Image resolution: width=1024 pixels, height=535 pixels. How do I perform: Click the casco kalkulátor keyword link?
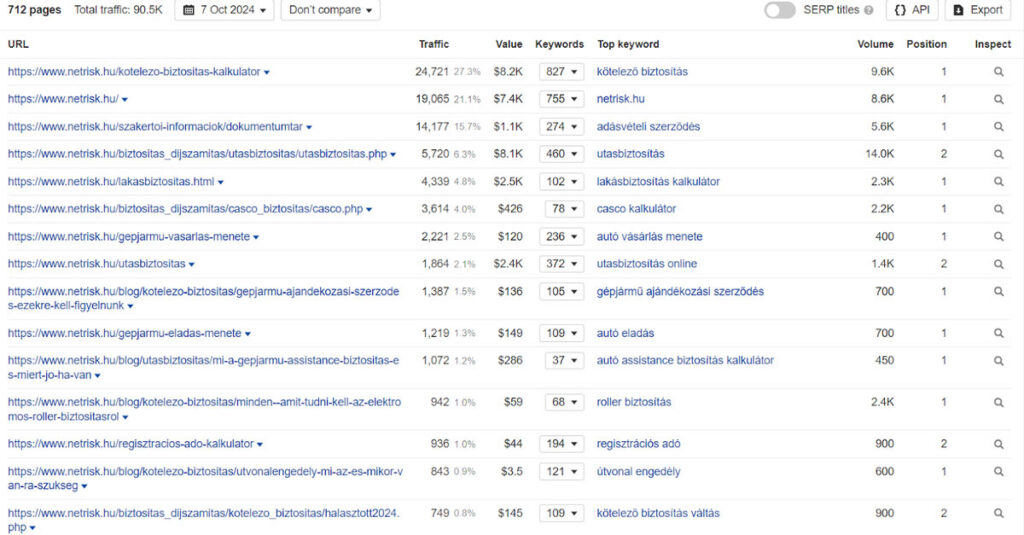click(636, 209)
